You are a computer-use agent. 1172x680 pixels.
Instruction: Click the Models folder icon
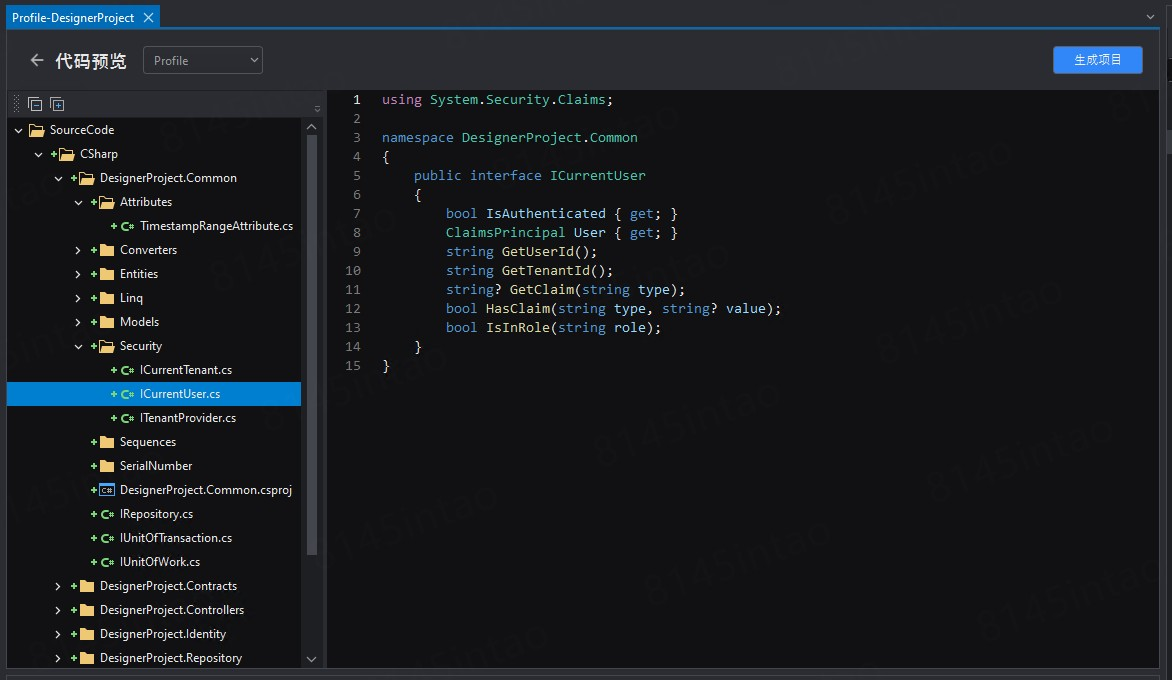tap(107, 322)
